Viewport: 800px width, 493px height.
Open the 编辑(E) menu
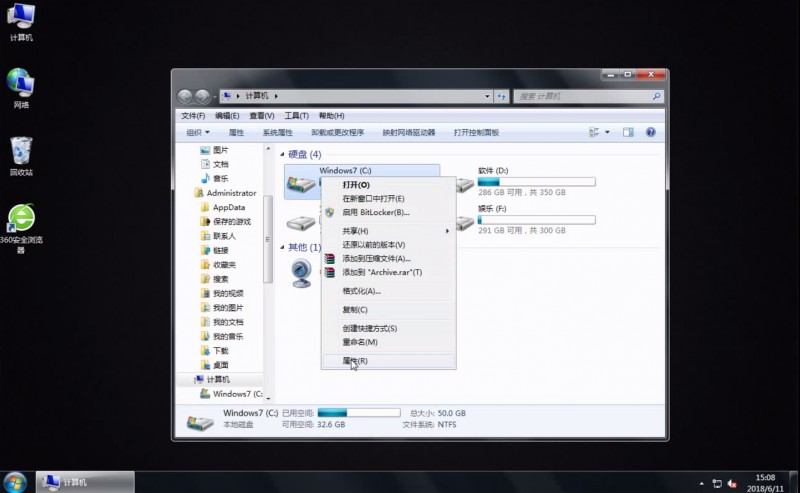click(227, 116)
